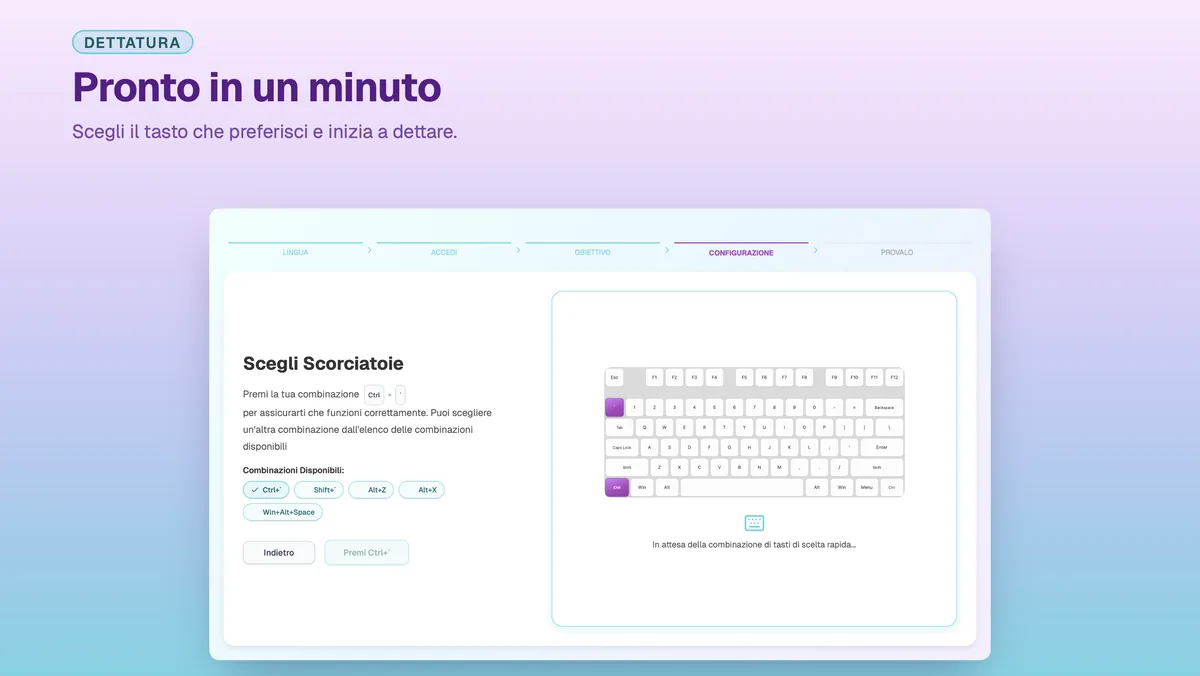
Task: Open the LINGUA step
Action: 296,251
